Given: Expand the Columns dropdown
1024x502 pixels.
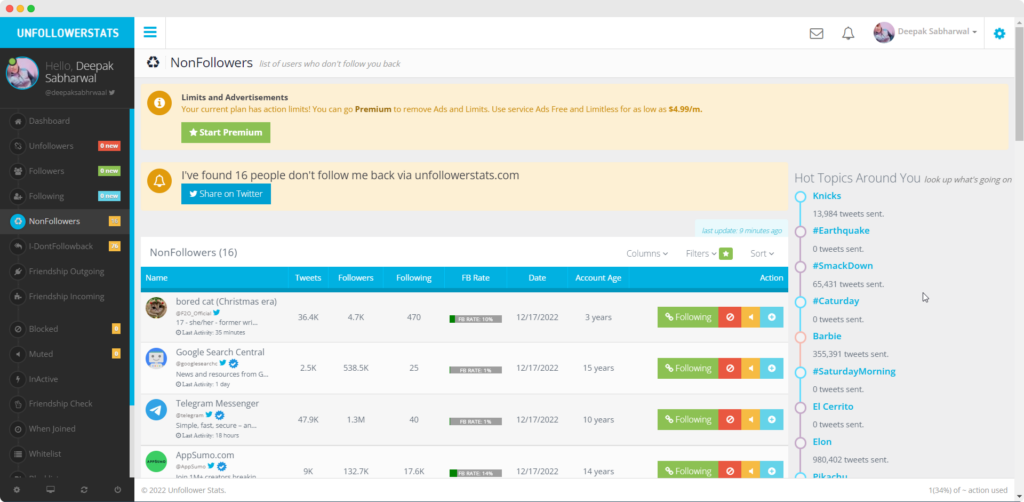Looking at the screenshot, I should point(647,253).
